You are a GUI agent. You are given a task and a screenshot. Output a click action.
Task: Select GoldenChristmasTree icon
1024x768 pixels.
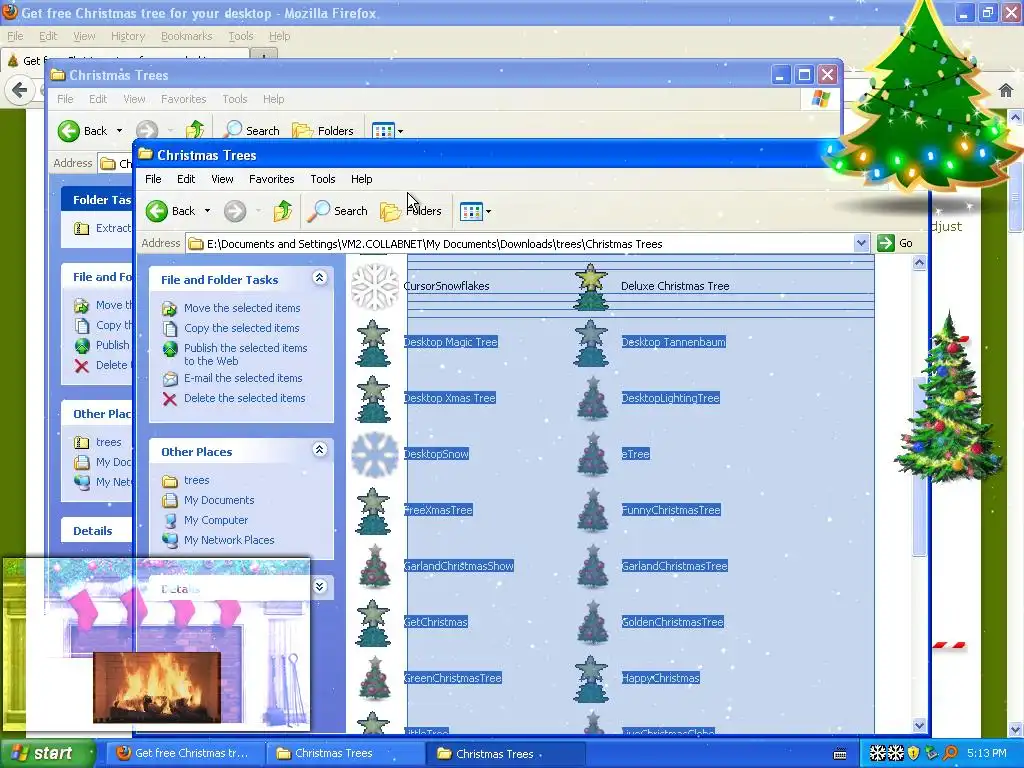tap(592, 622)
